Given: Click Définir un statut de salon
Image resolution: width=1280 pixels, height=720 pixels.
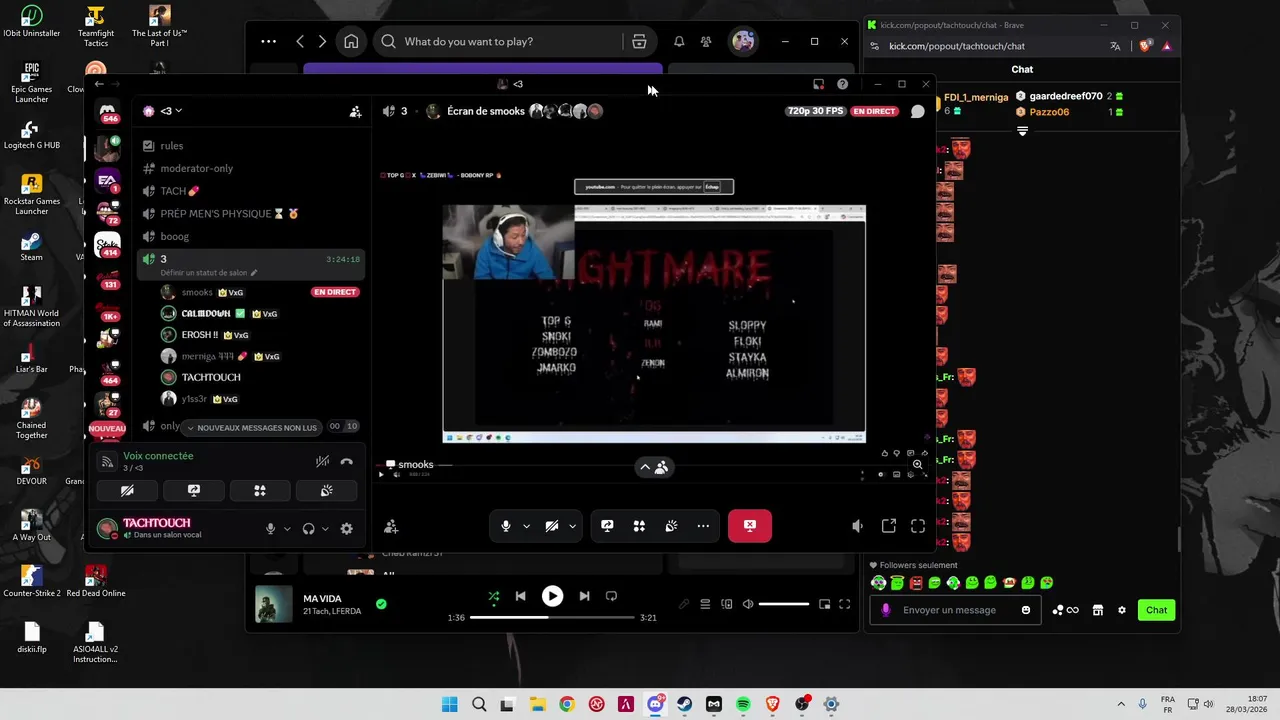Looking at the screenshot, I should [x=208, y=272].
